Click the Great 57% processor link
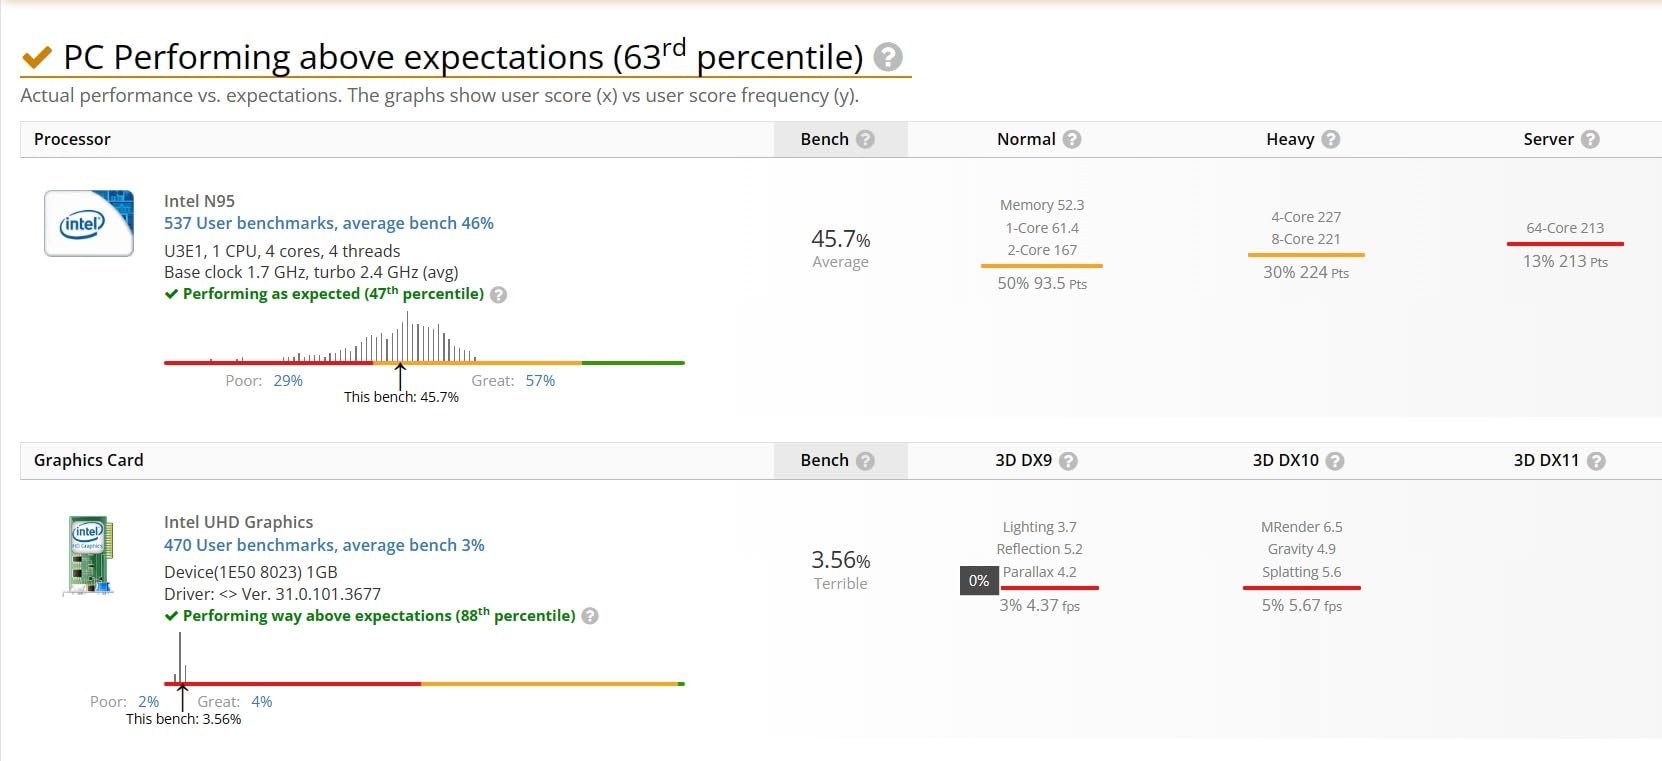 [x=540, y=381]
